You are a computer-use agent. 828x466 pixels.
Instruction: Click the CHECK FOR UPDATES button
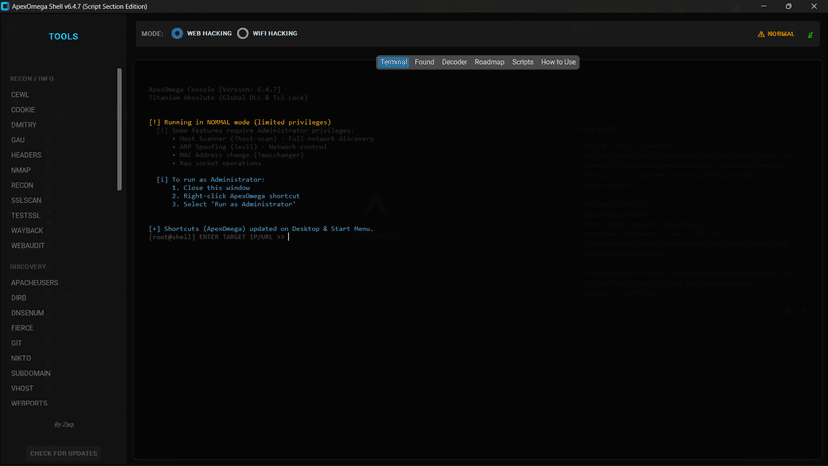63,453
